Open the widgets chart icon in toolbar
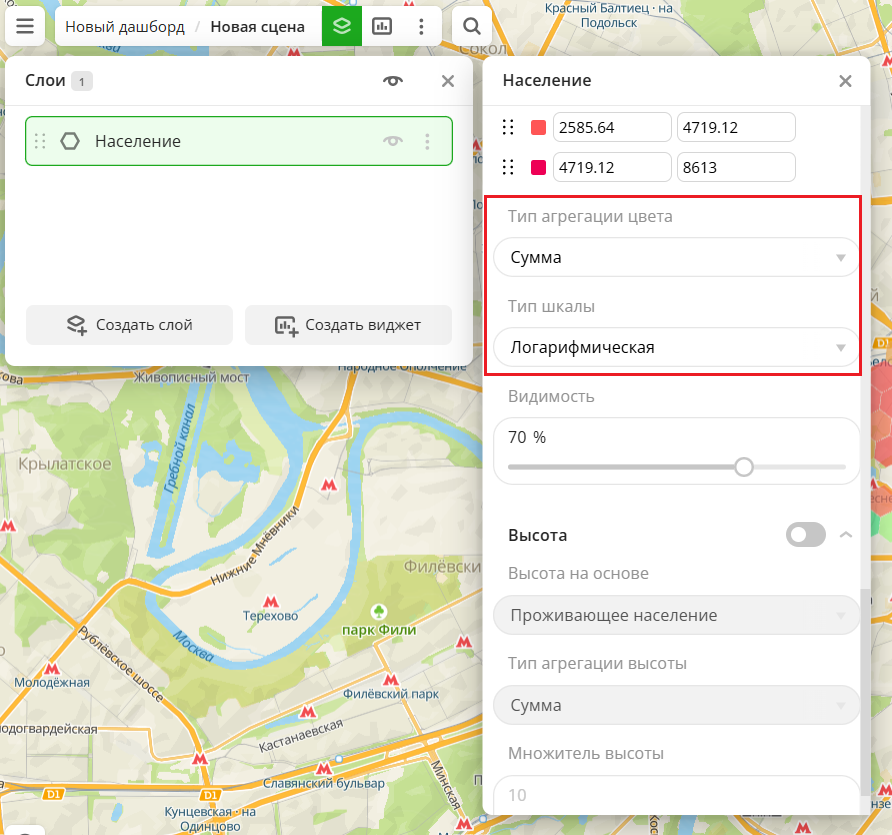The height and width of the screenshot is (835, 892). point(382,26)
